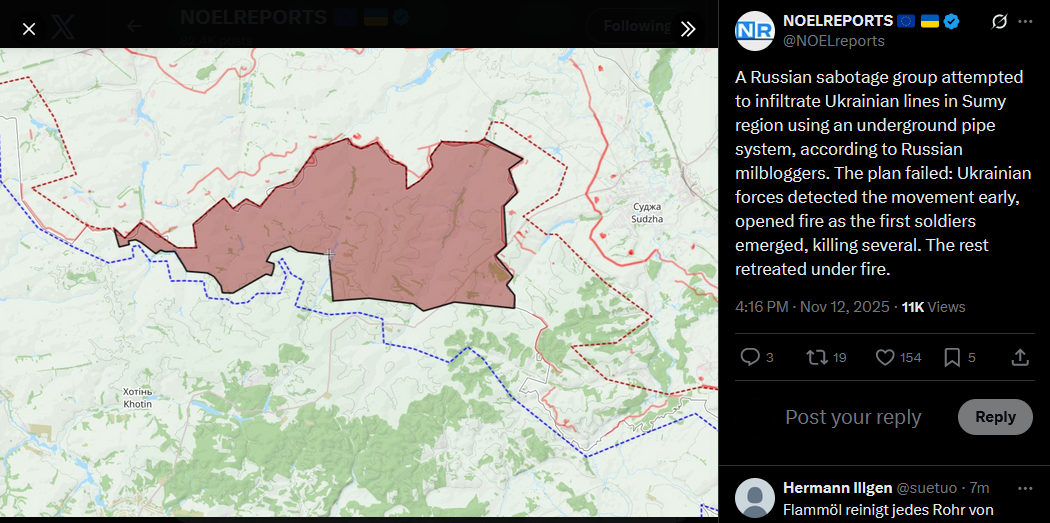Screen dimensions: 1050x523
Task: Click the Grok slashed-circle icon
Action: point(998,22)
